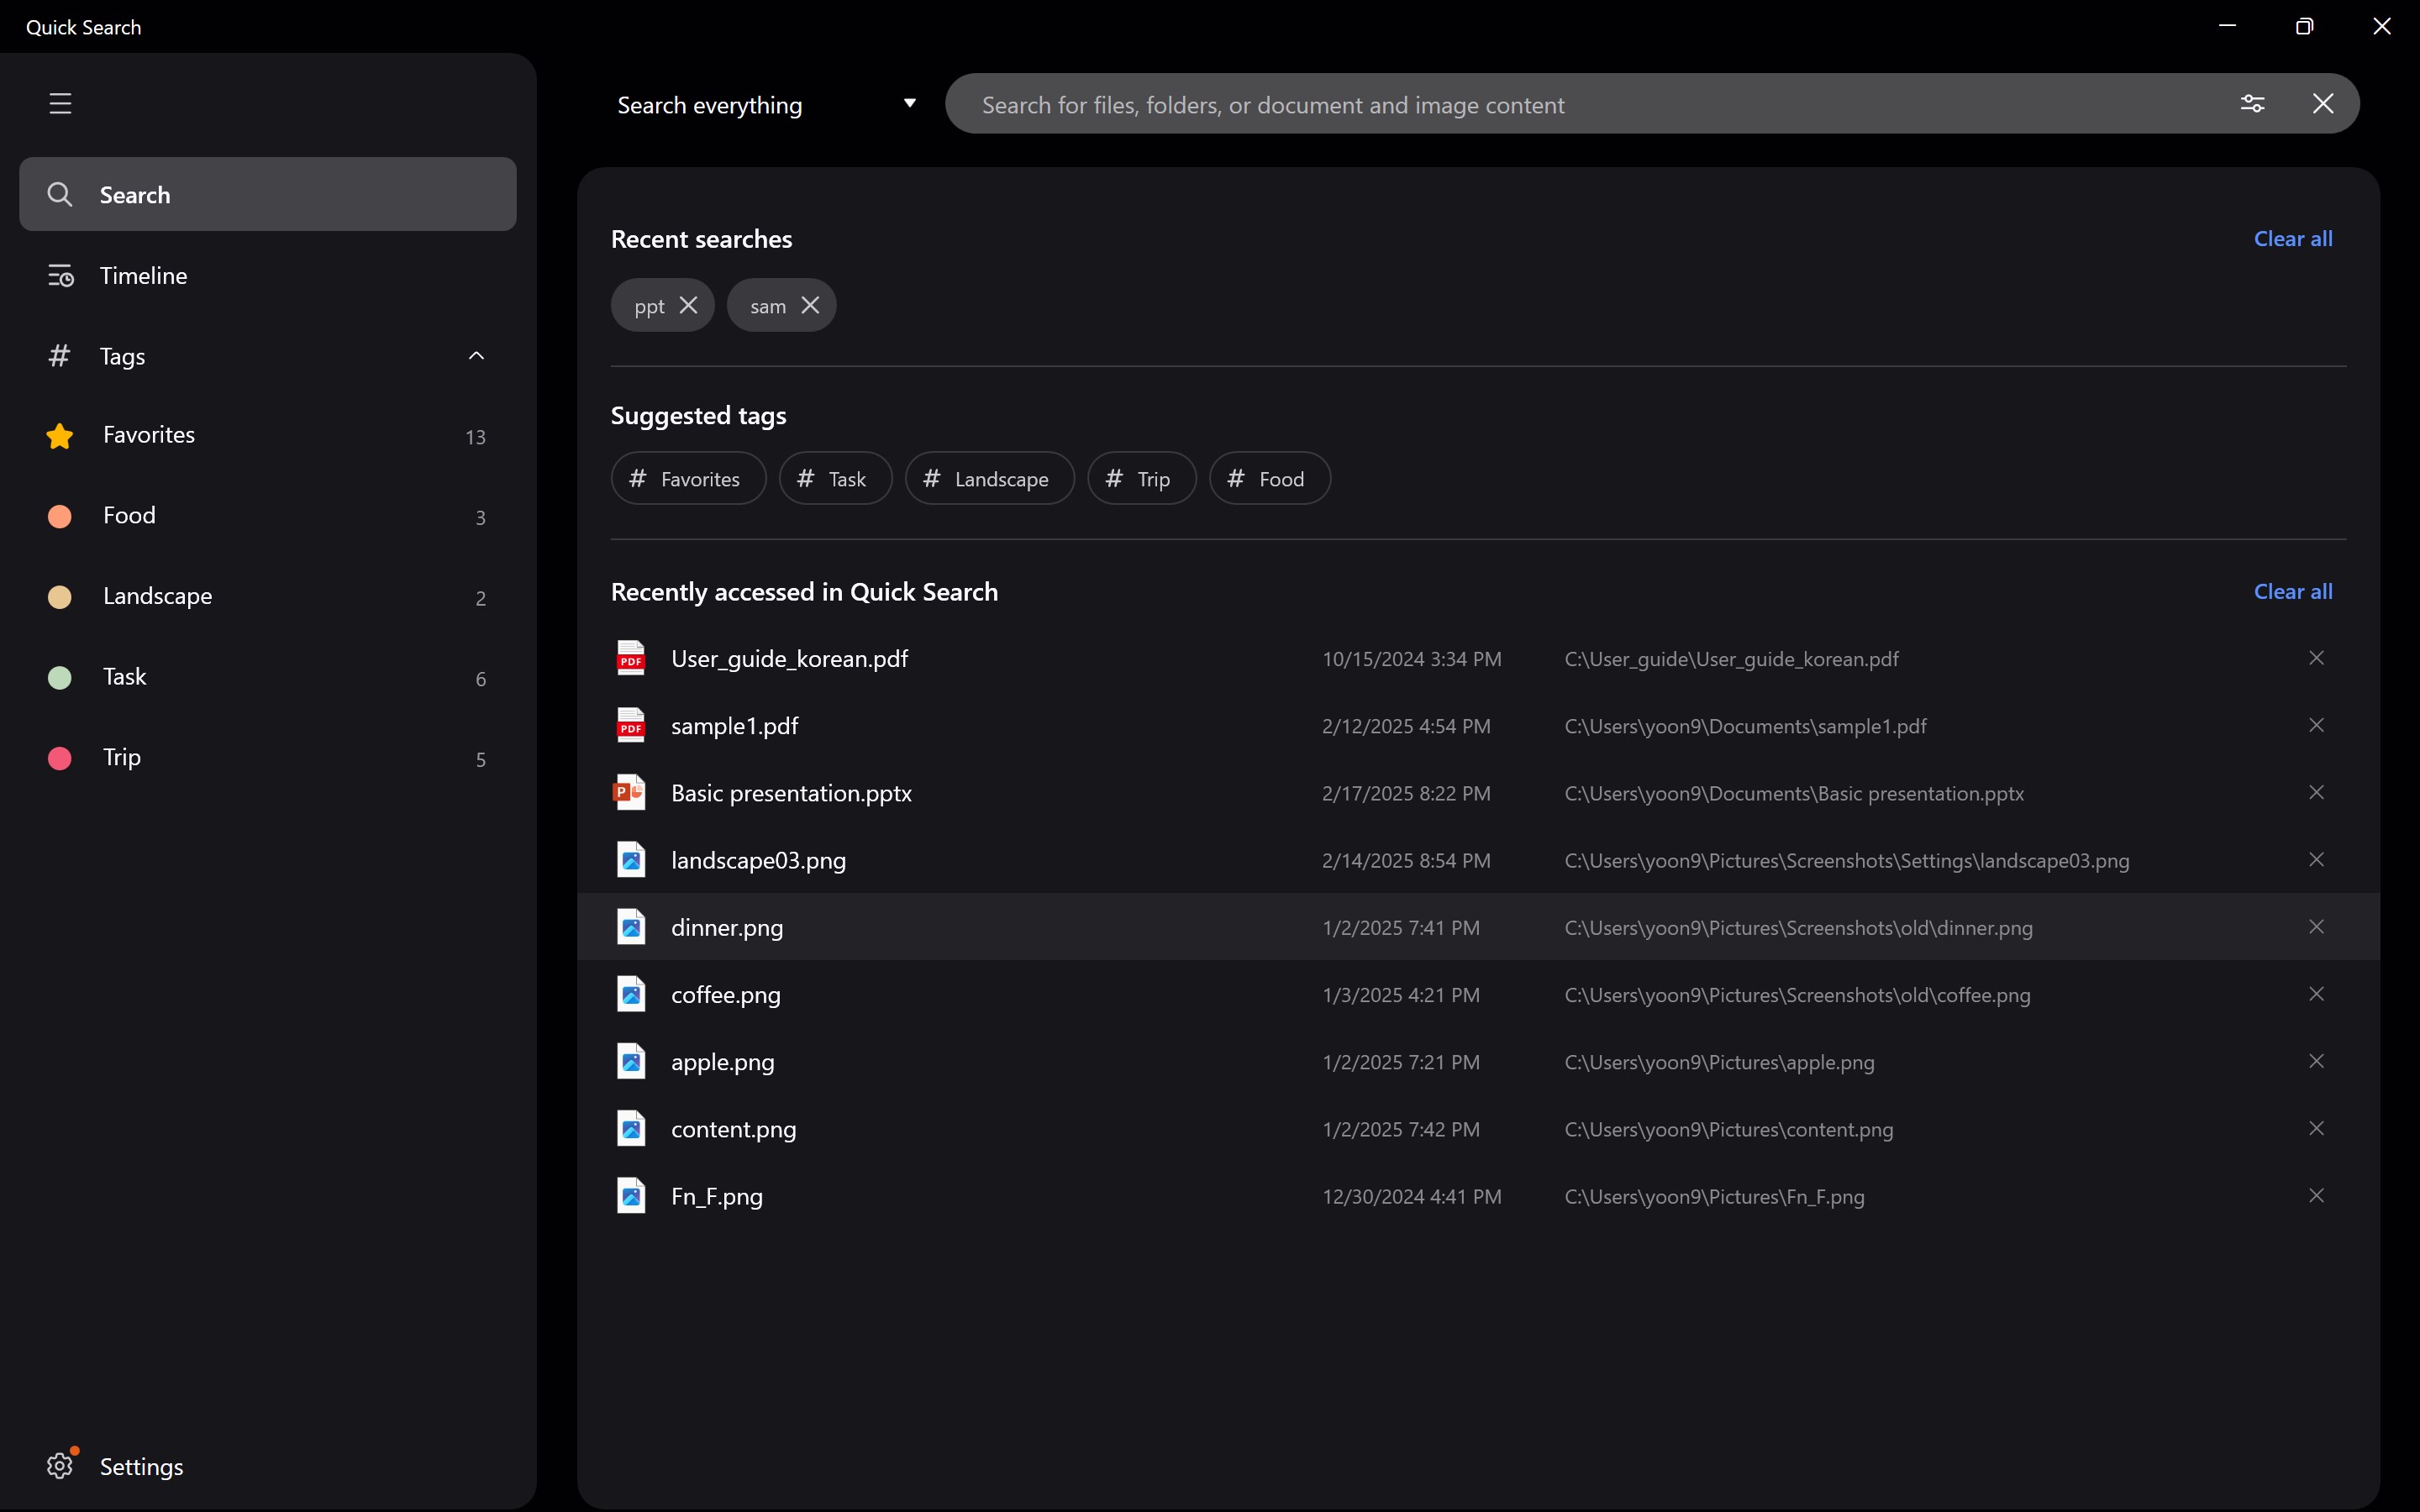Image resolution: width=2420 pixels, height=1512 pixels.
Task: Go to the Timeline view
Action: pos(143,276)
